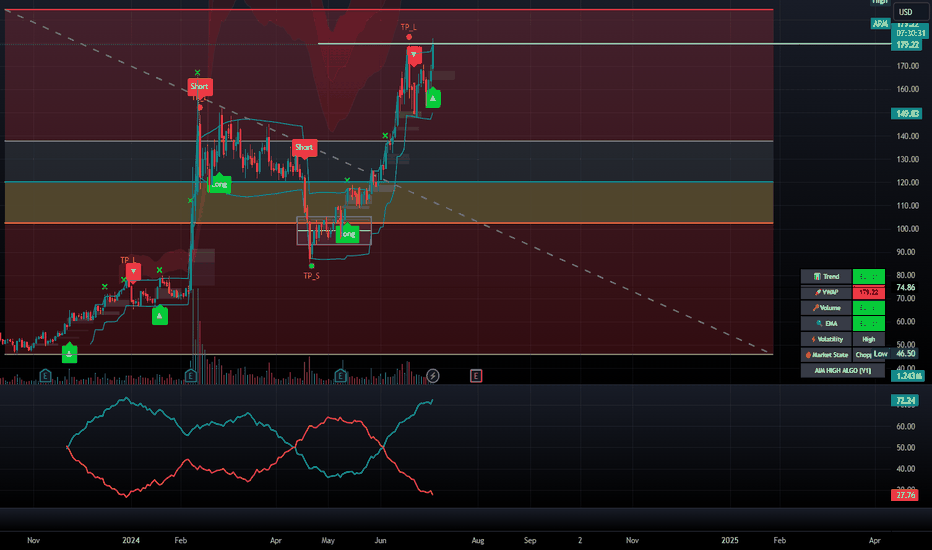This screenshot has height=550, width=932.
Task: Open the earnings marker near Nov
Action: (x=45, y=376)
